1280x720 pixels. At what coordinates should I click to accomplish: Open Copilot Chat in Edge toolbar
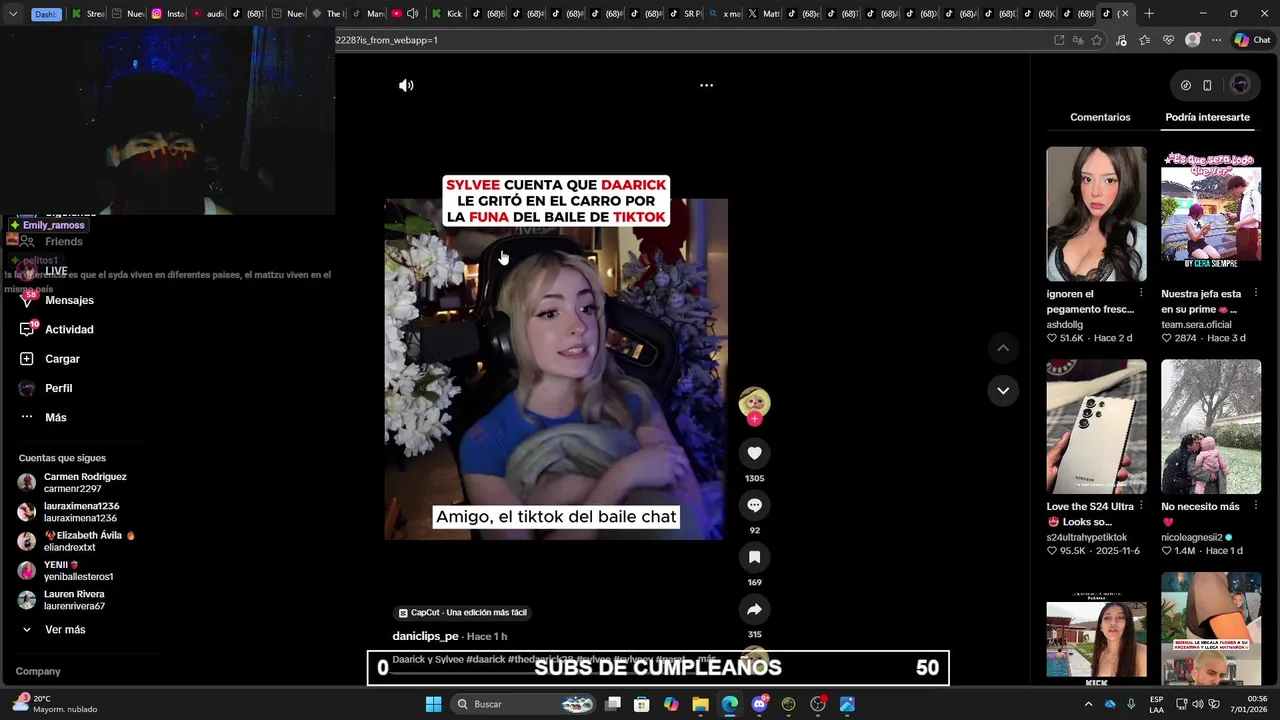click(x=1253, y=40)
